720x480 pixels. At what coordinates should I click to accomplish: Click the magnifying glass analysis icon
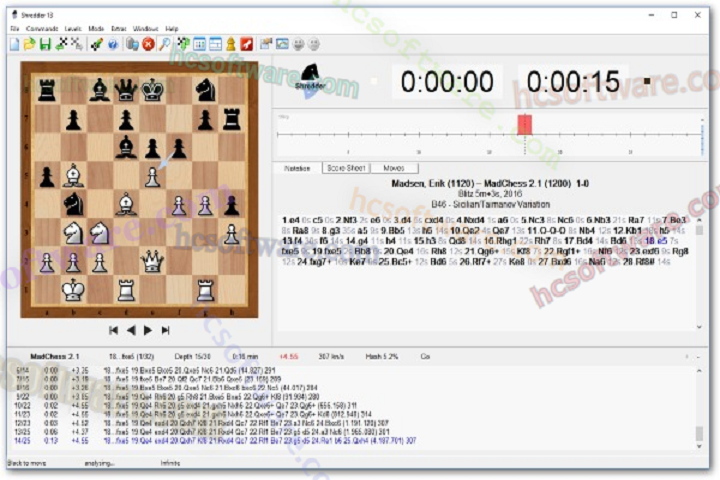164,44
